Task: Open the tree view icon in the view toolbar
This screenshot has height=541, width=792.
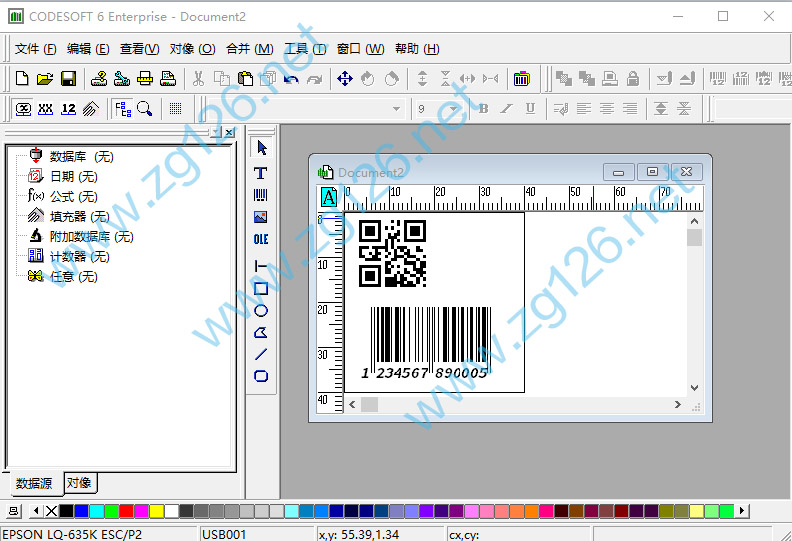Action: coord(123,109)
